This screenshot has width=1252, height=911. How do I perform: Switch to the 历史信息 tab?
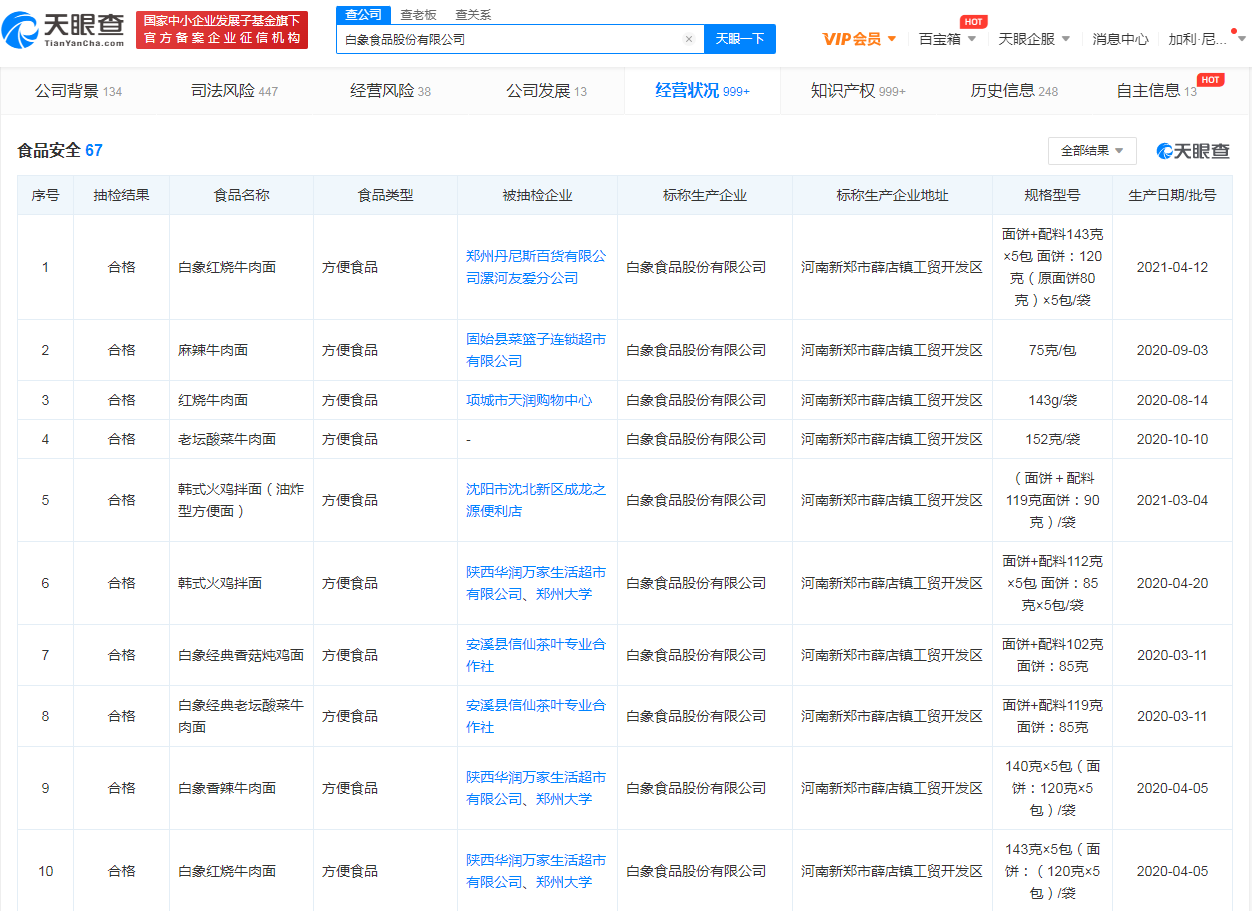pyautogui.click(x=1014, y=91)
